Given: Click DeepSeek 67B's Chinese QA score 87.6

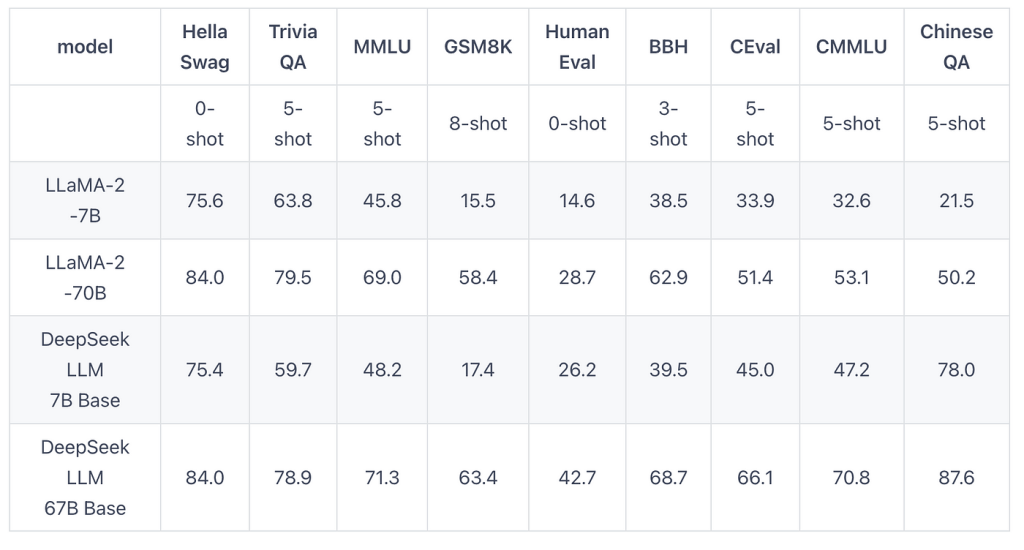Looking at the screenshot, I should point(957,478).
